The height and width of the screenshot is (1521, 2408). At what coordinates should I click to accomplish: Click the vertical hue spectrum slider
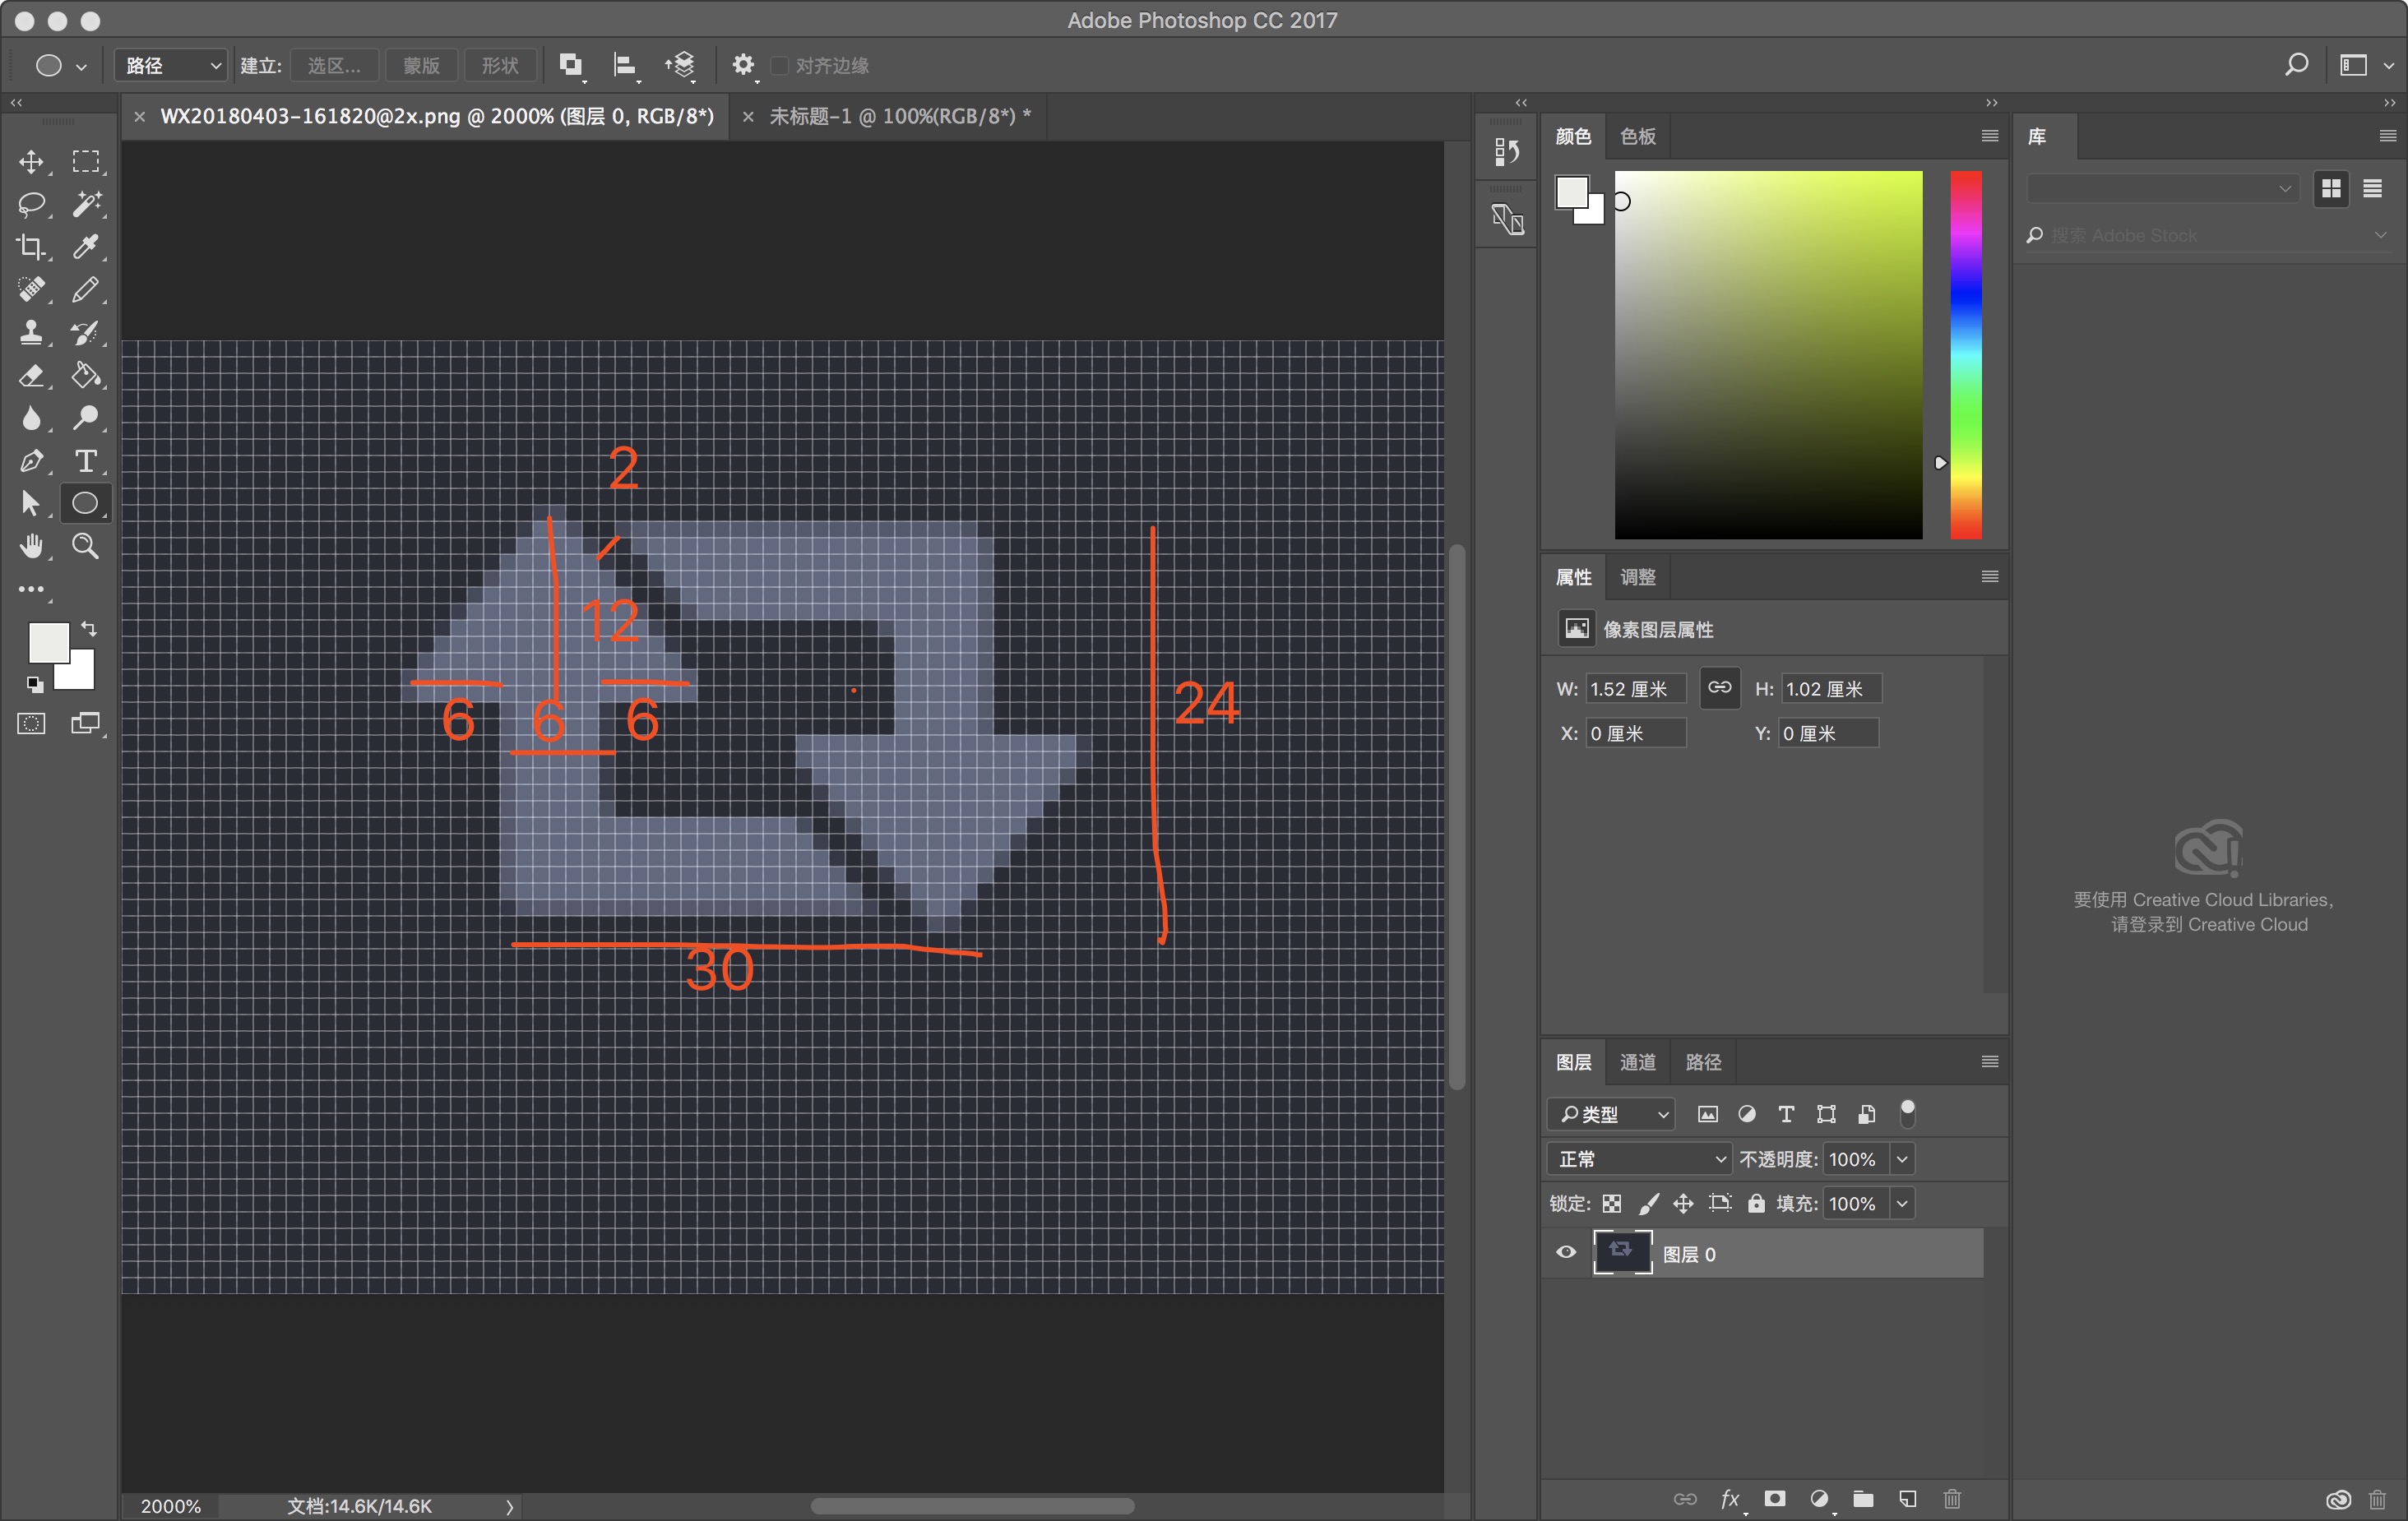click(x=1965, y=355)
